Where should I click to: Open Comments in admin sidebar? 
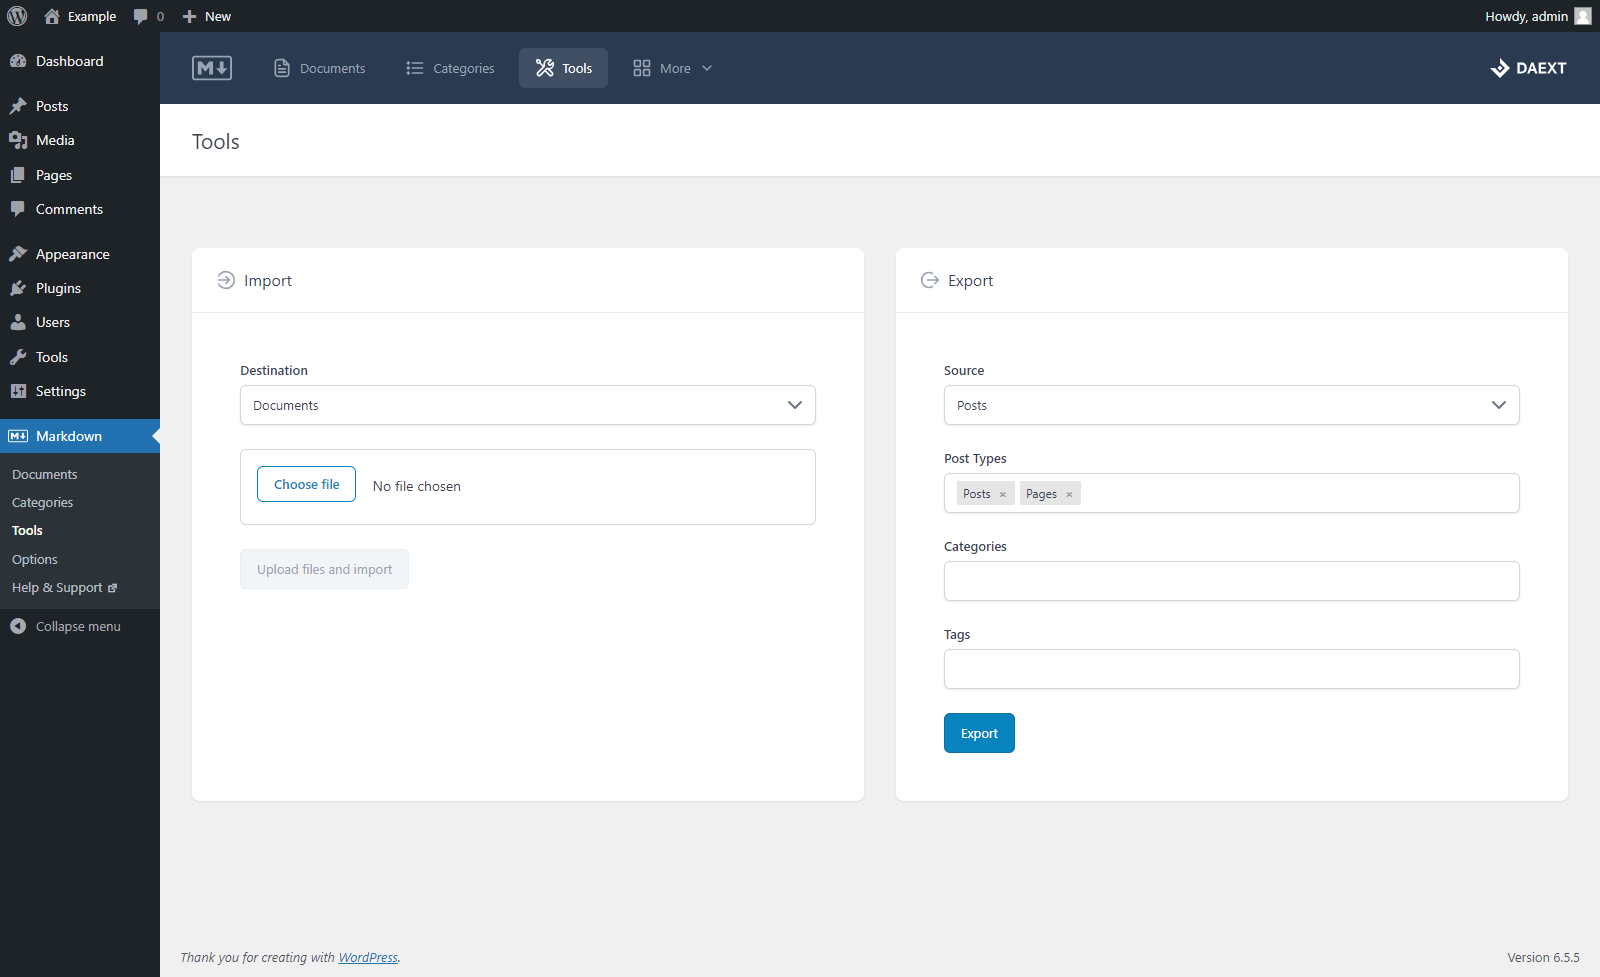pos(80,209)
